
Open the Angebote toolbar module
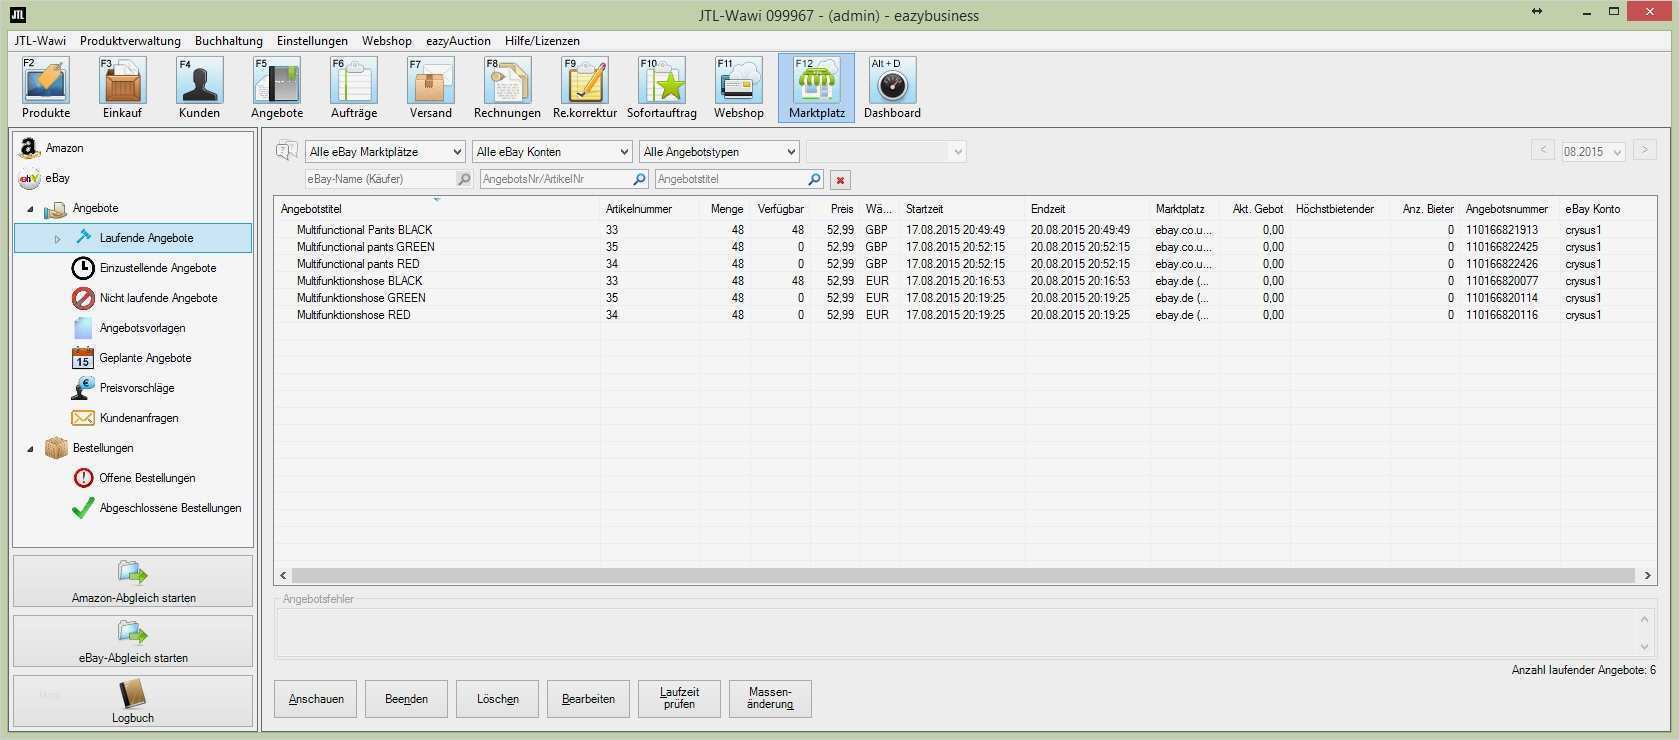point(277,88)
